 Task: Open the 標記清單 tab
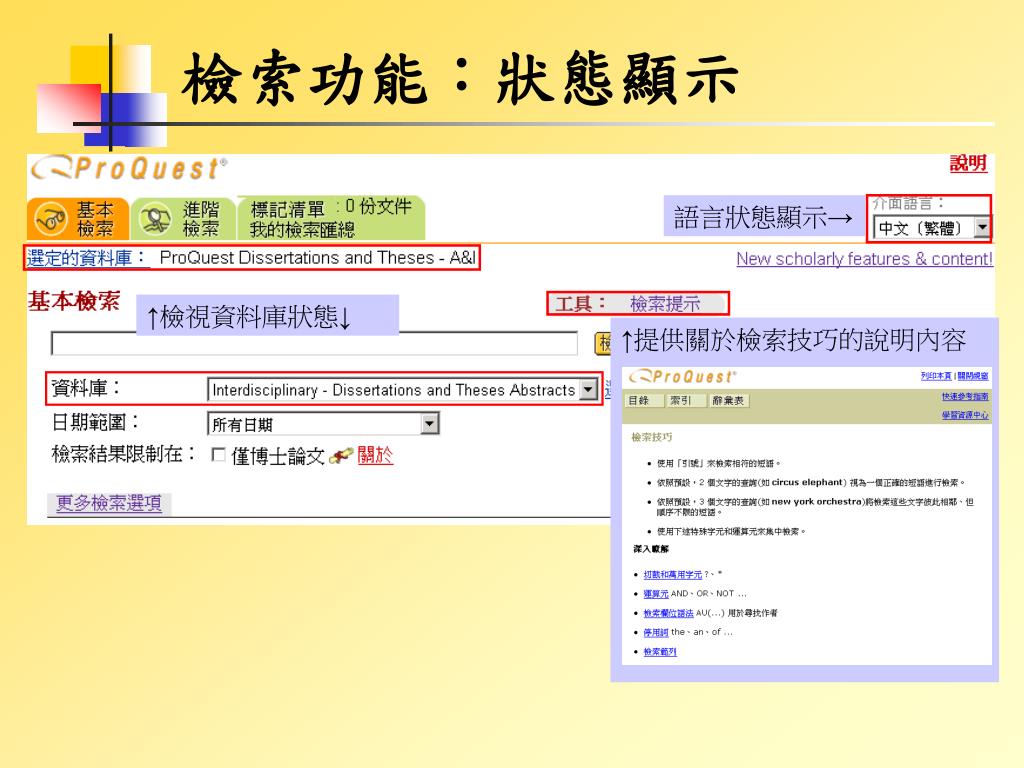point(287,209)
